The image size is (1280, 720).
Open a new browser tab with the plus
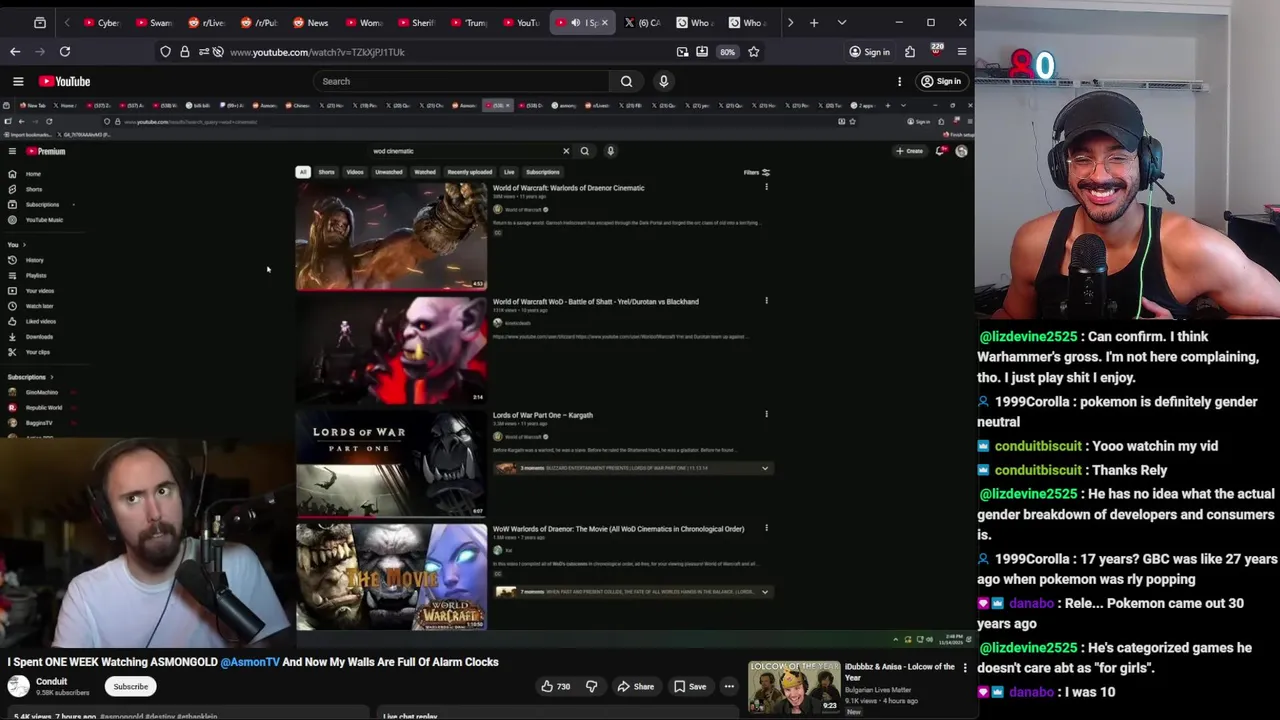point(814,22)
